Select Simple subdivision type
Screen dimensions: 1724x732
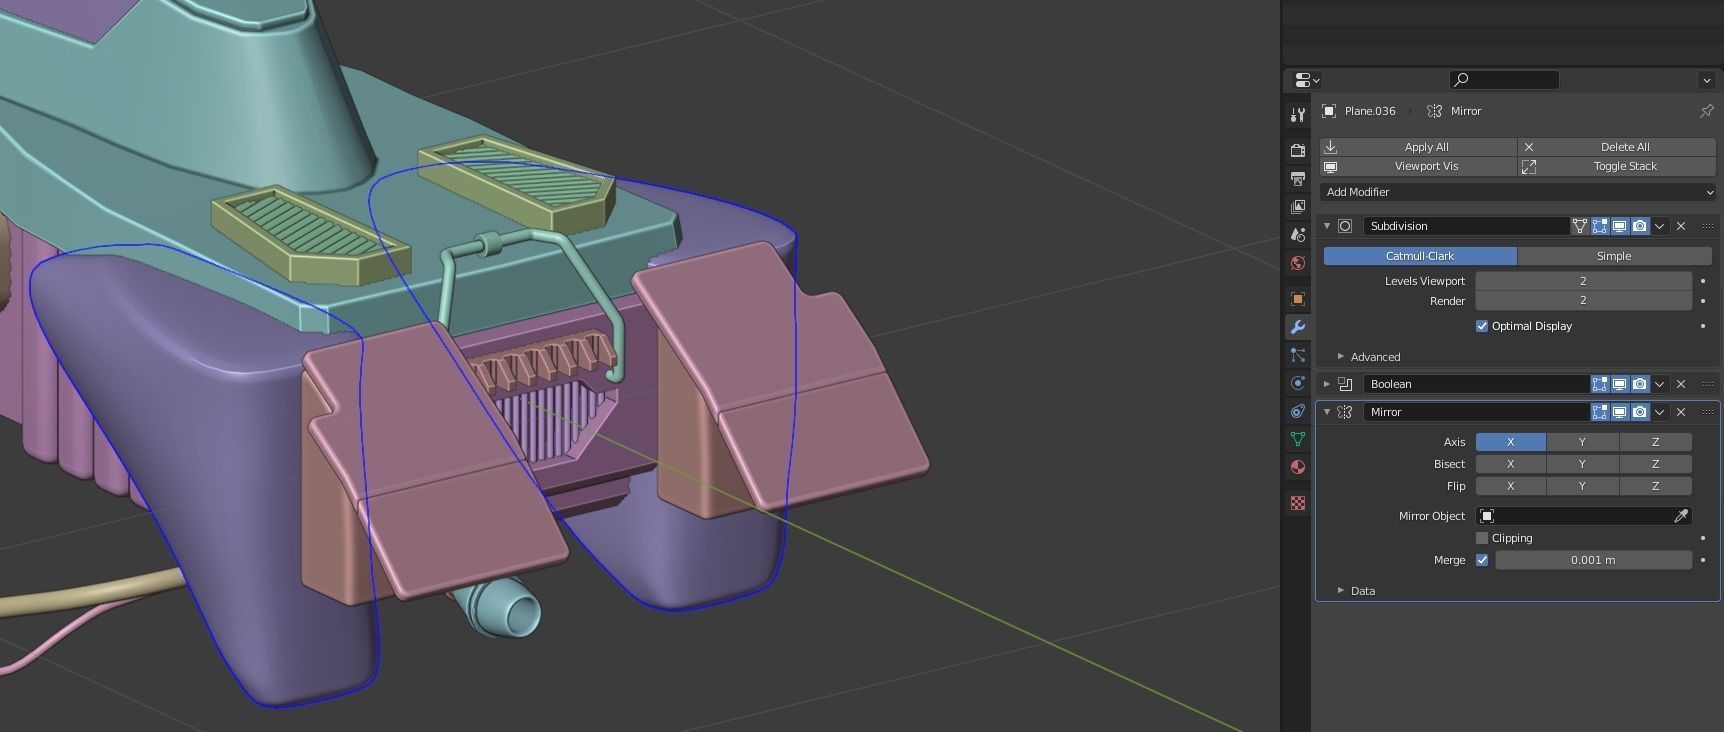click(x=1614, y=256)
